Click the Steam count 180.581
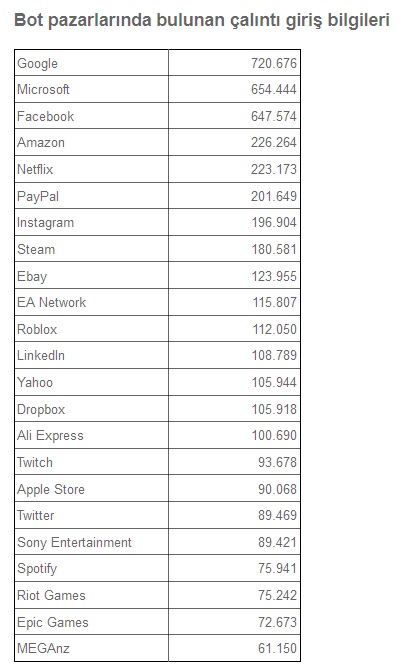Screen dimensions: 399x669 [x=274, y=249]
